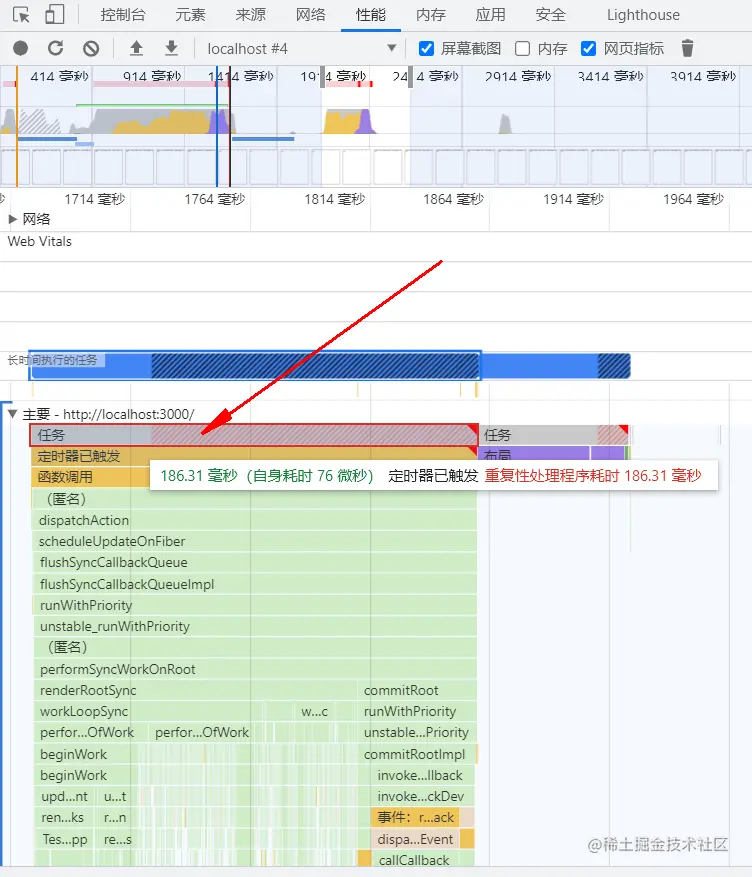Open the 安全 tab
The height and width of the screenshot is (877, 752).
pos(551,15)
